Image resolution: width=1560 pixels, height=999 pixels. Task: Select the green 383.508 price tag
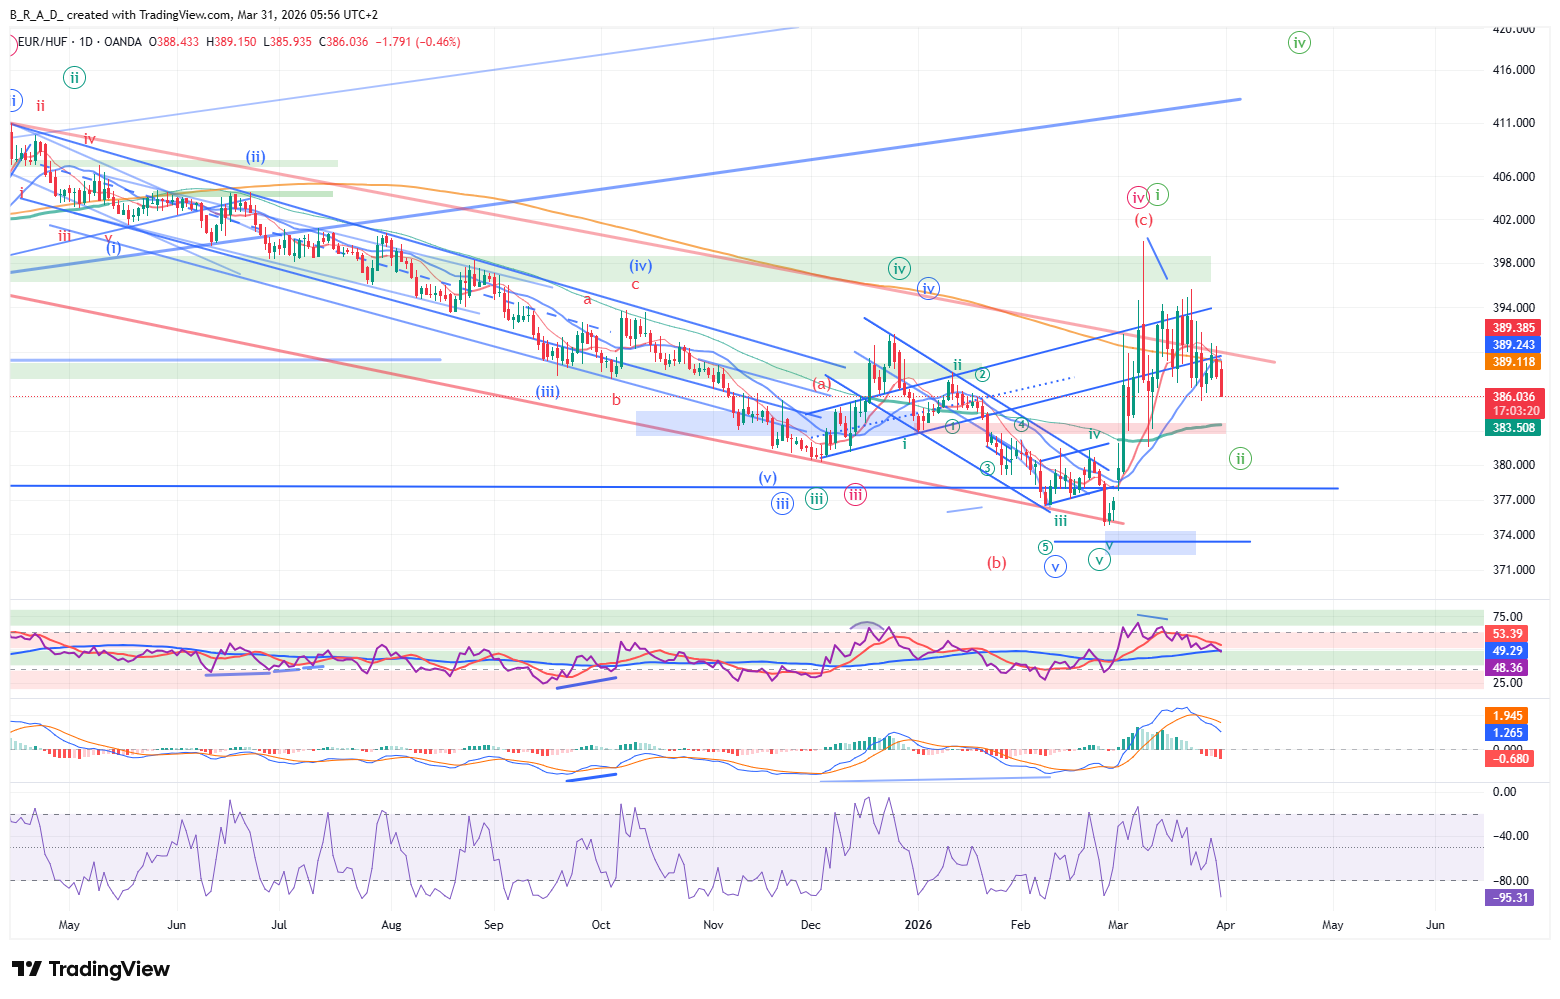tap(1514, 428)
